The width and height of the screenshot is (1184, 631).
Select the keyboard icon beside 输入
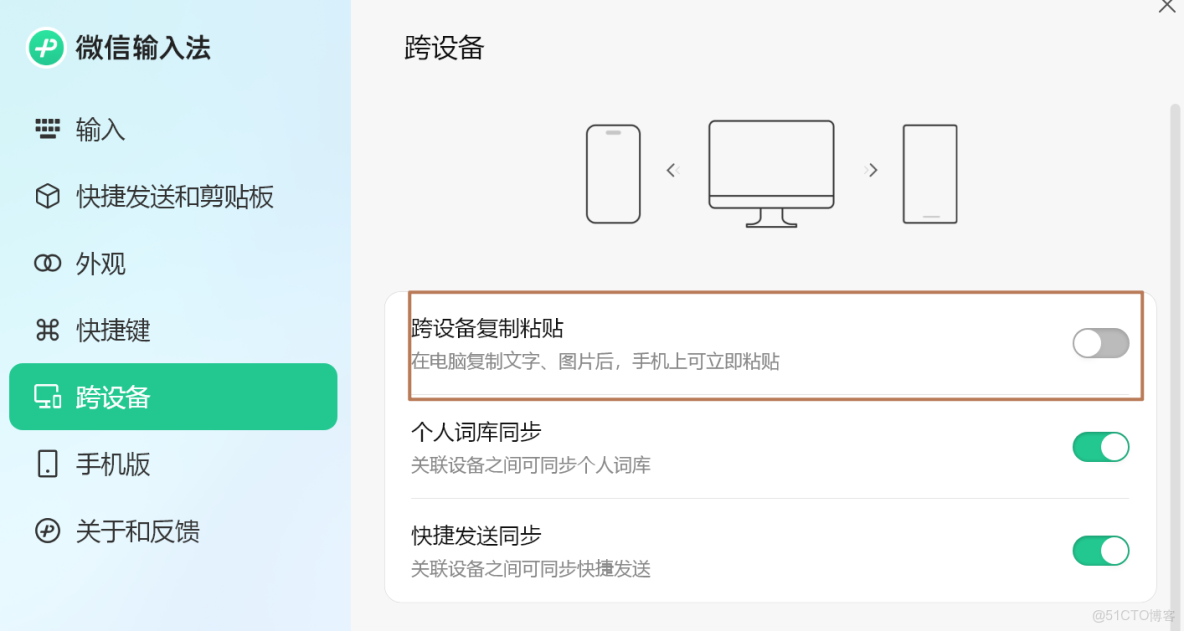(47, 129)
